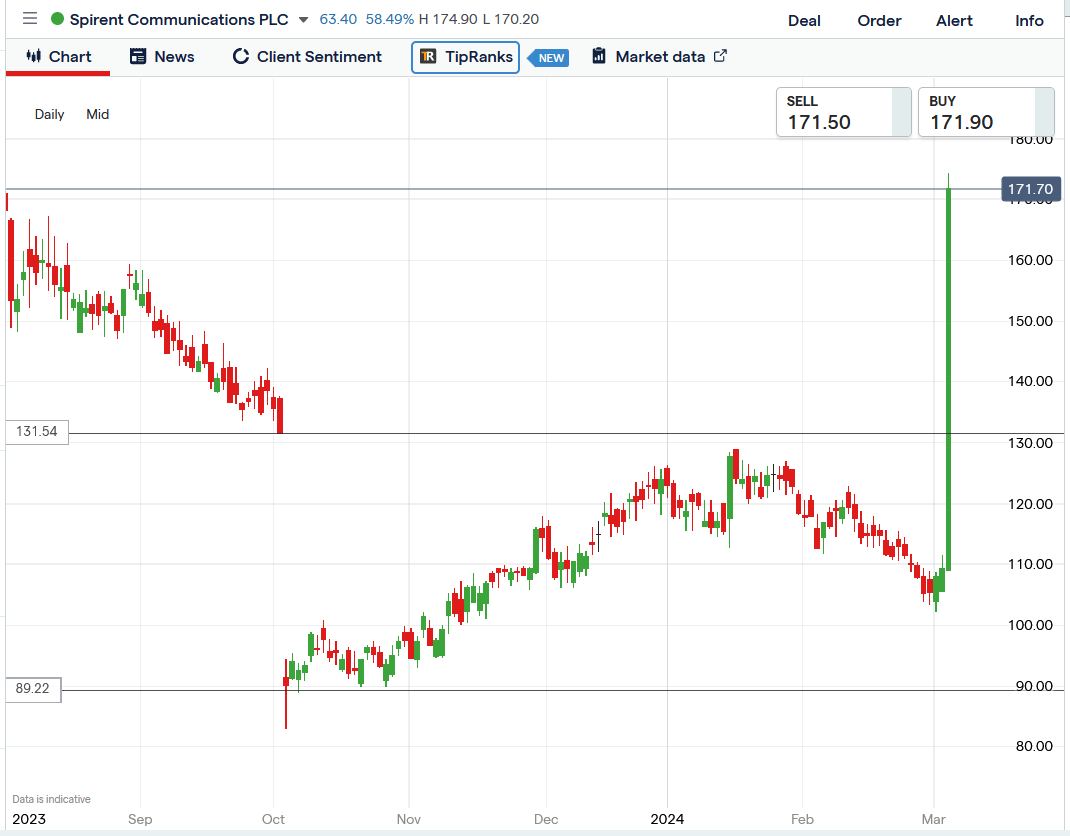Click the Mar date axis label
Viewport: 1070px width, 836px height.
click(x=934, y=819)
